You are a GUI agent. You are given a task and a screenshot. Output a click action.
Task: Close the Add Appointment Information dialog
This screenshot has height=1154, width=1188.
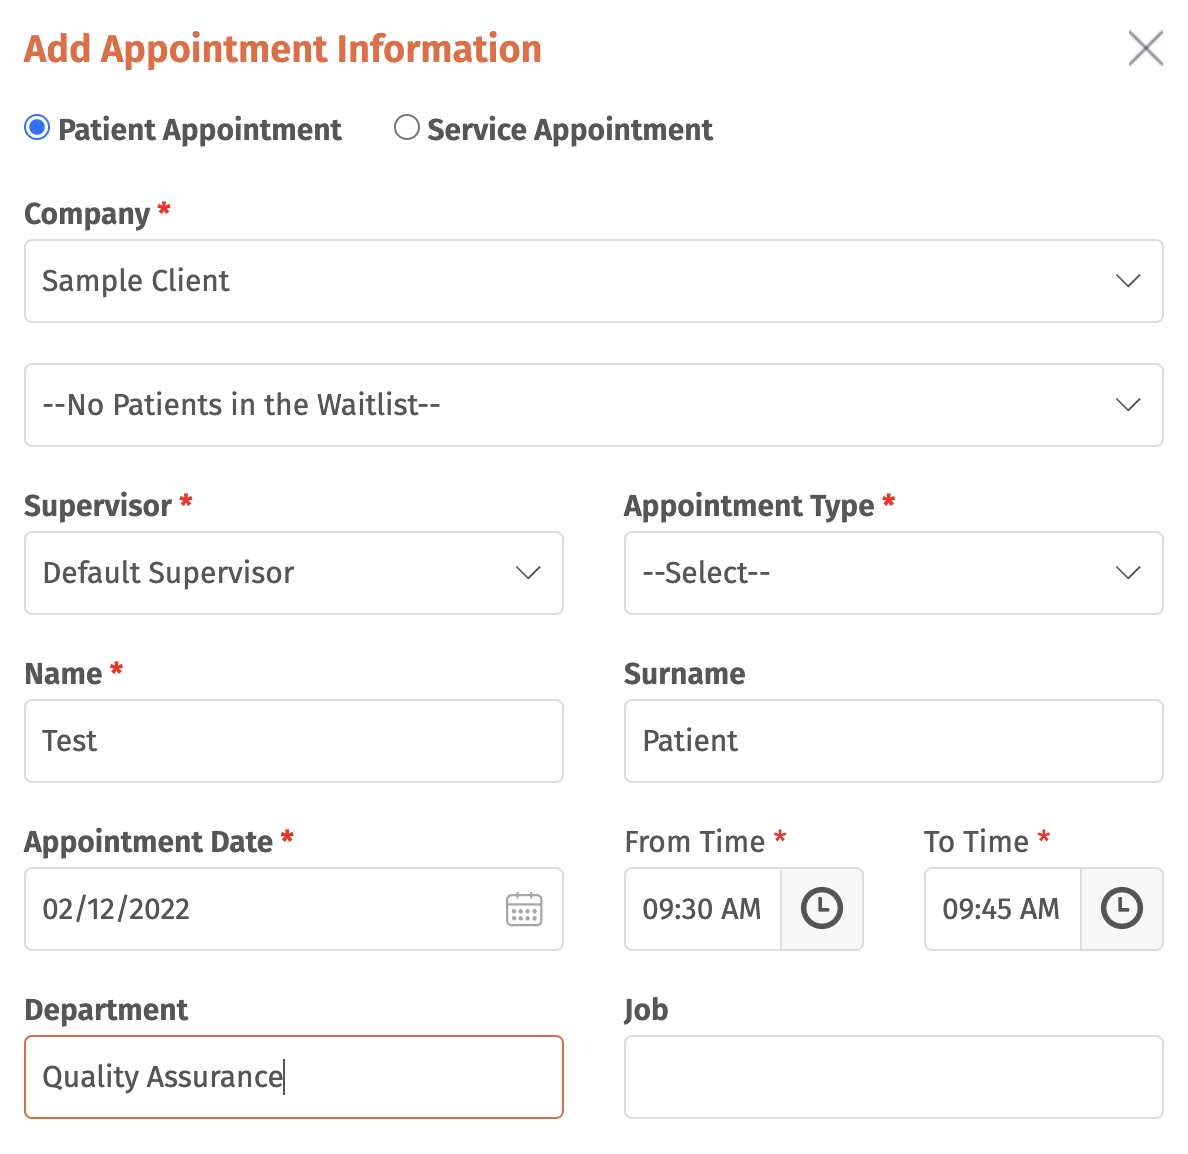click(x=1145, y=48)
